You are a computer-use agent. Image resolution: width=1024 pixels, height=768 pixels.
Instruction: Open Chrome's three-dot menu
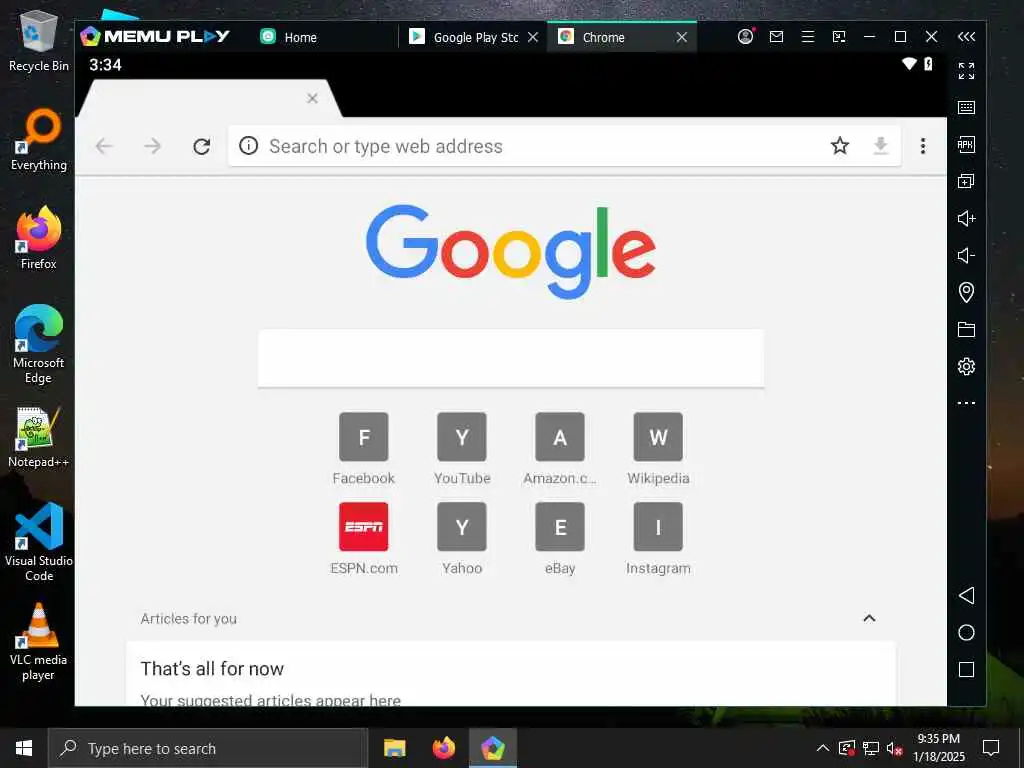[923, 146]
